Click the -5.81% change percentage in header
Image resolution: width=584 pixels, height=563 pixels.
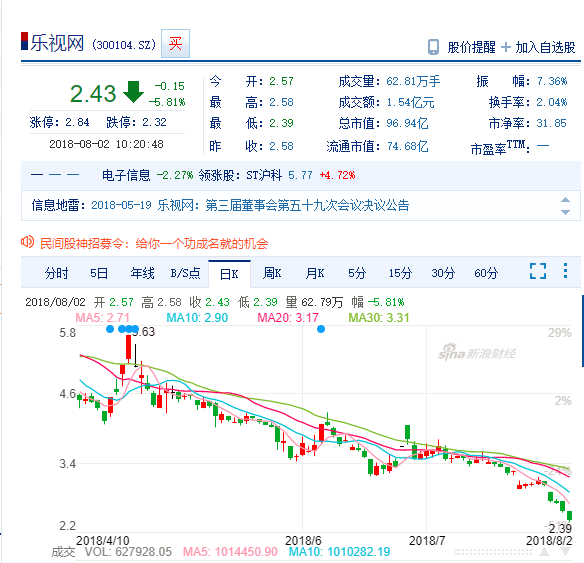pos(167,102)
